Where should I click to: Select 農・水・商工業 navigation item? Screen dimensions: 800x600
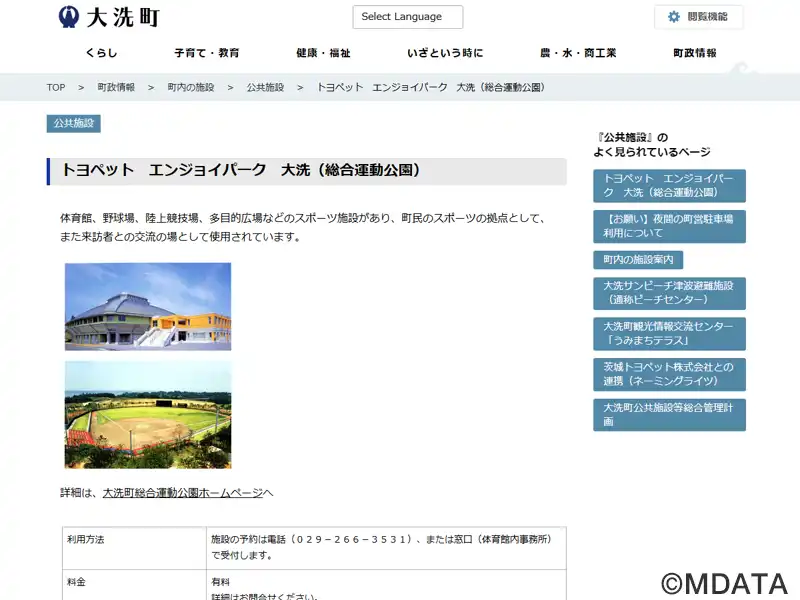[x=578, y=53]
